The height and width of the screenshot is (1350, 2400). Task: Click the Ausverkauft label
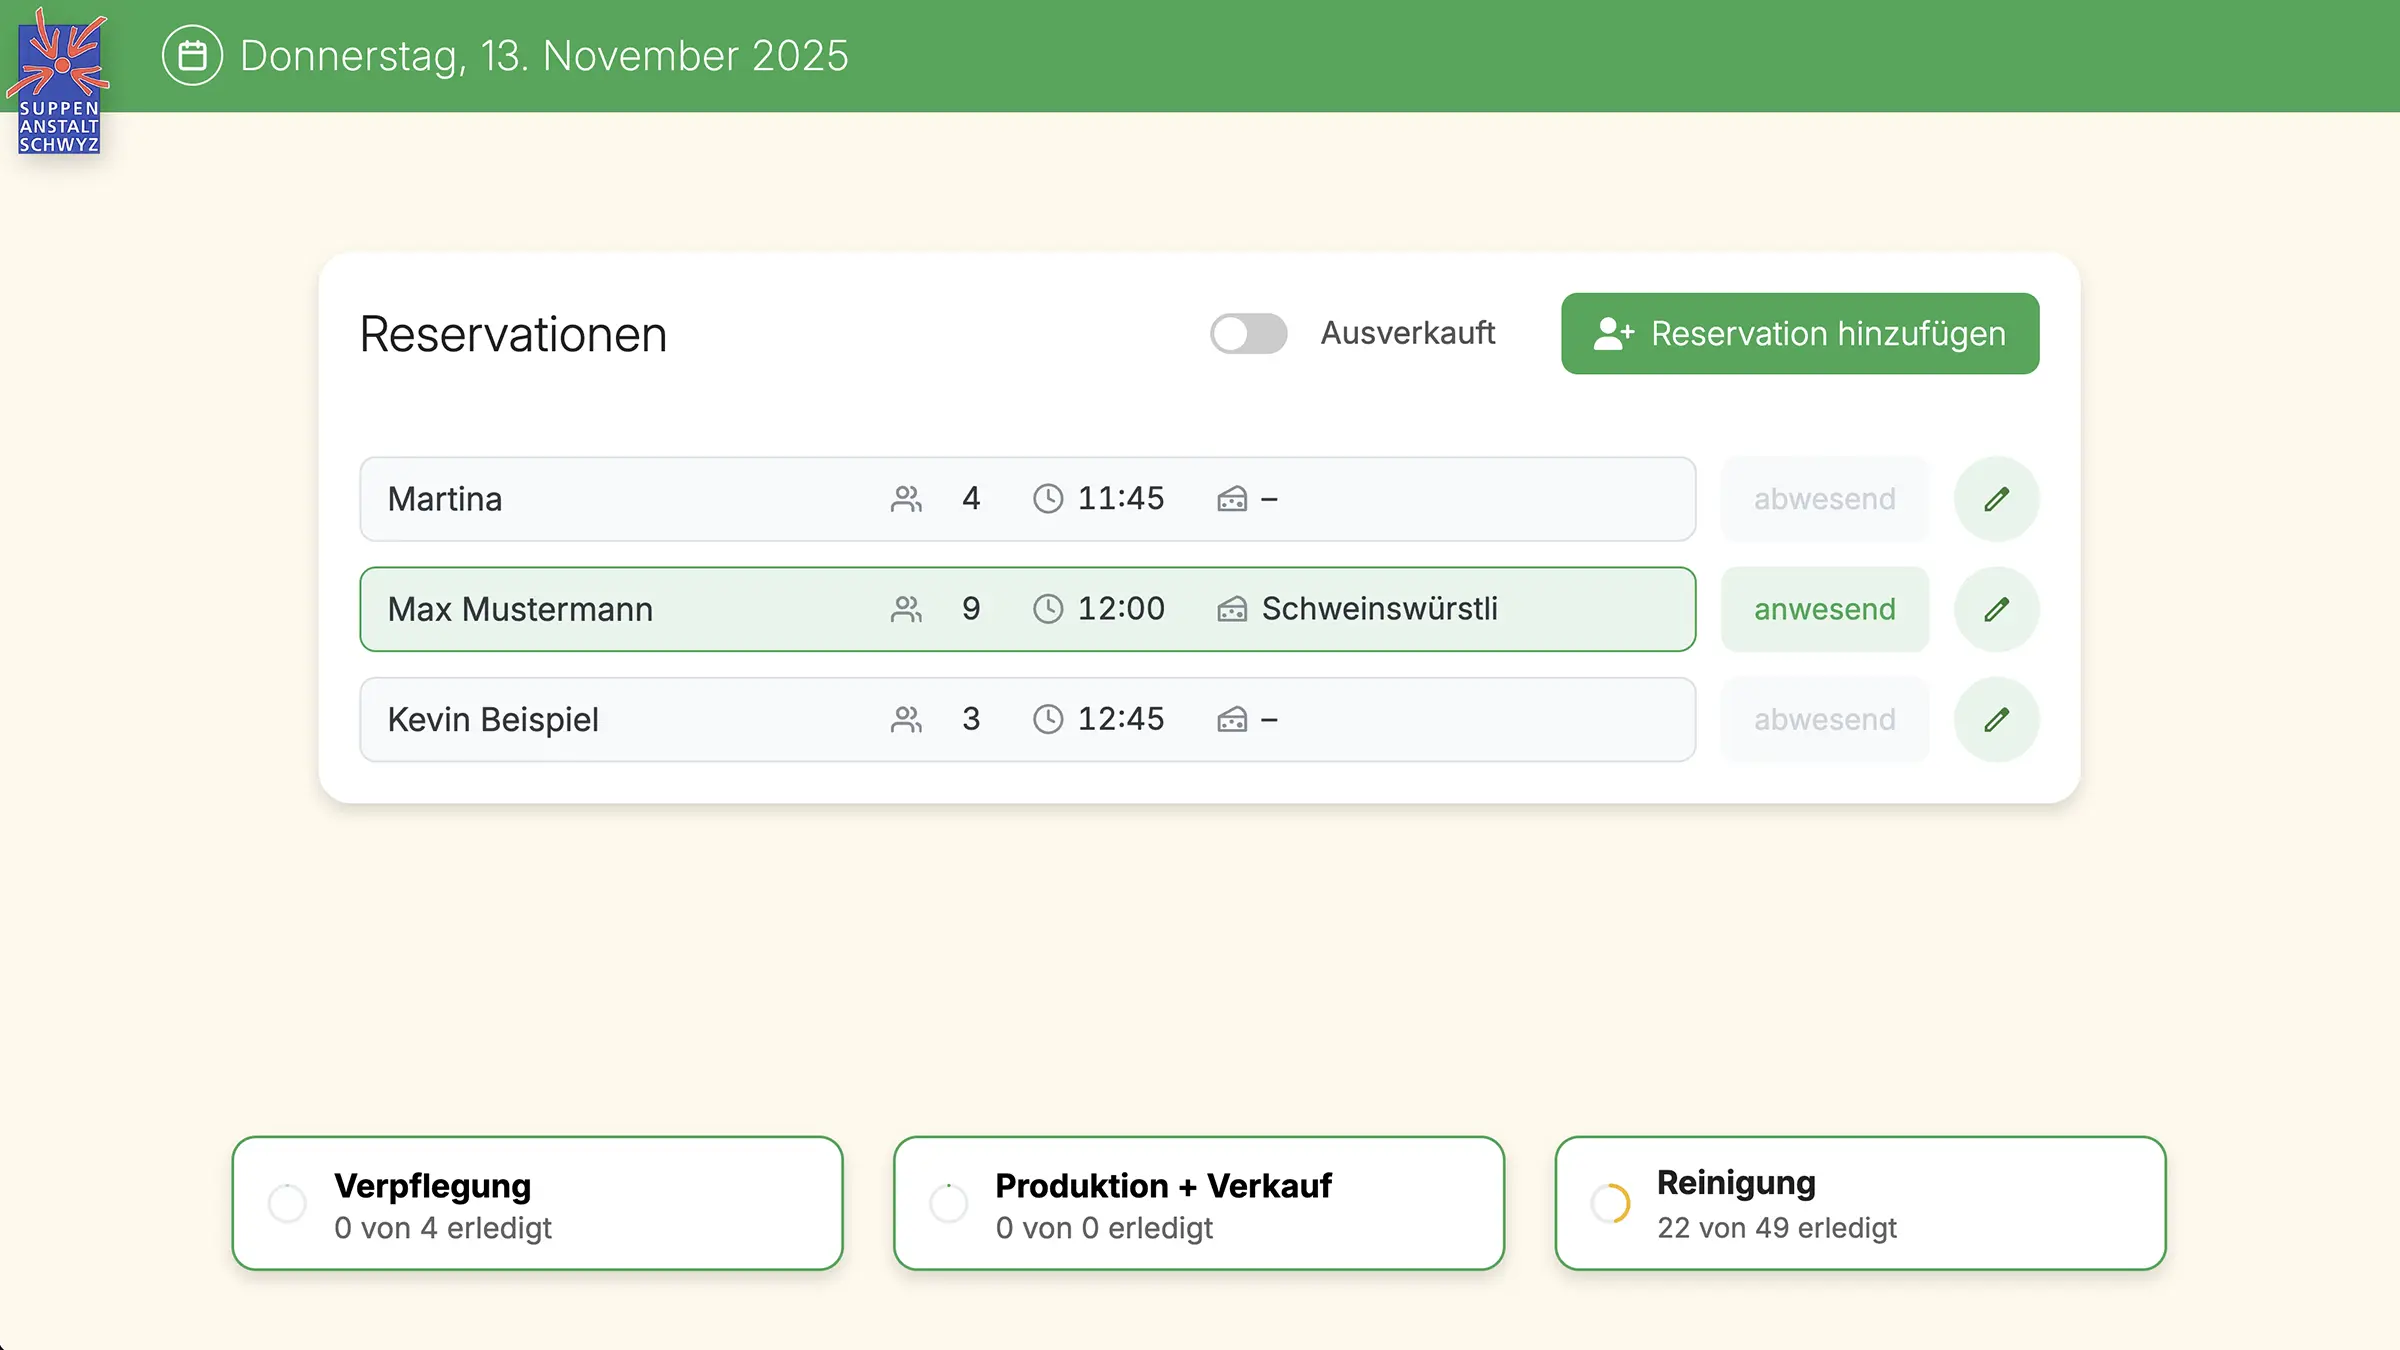1407,332
